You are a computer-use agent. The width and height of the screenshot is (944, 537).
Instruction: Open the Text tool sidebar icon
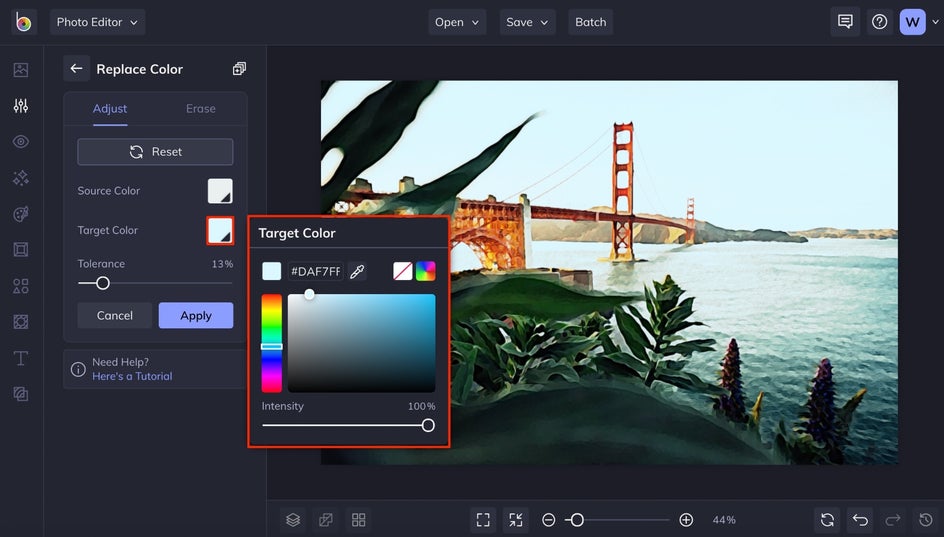pyautogui.click(x=21, y=358)
